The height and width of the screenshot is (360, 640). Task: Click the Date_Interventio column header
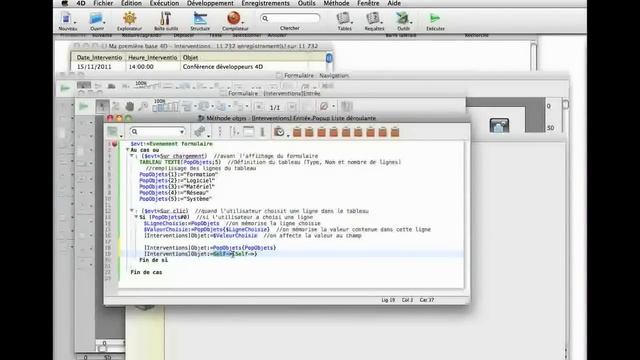pyautogui.click(x=99, y=58)
